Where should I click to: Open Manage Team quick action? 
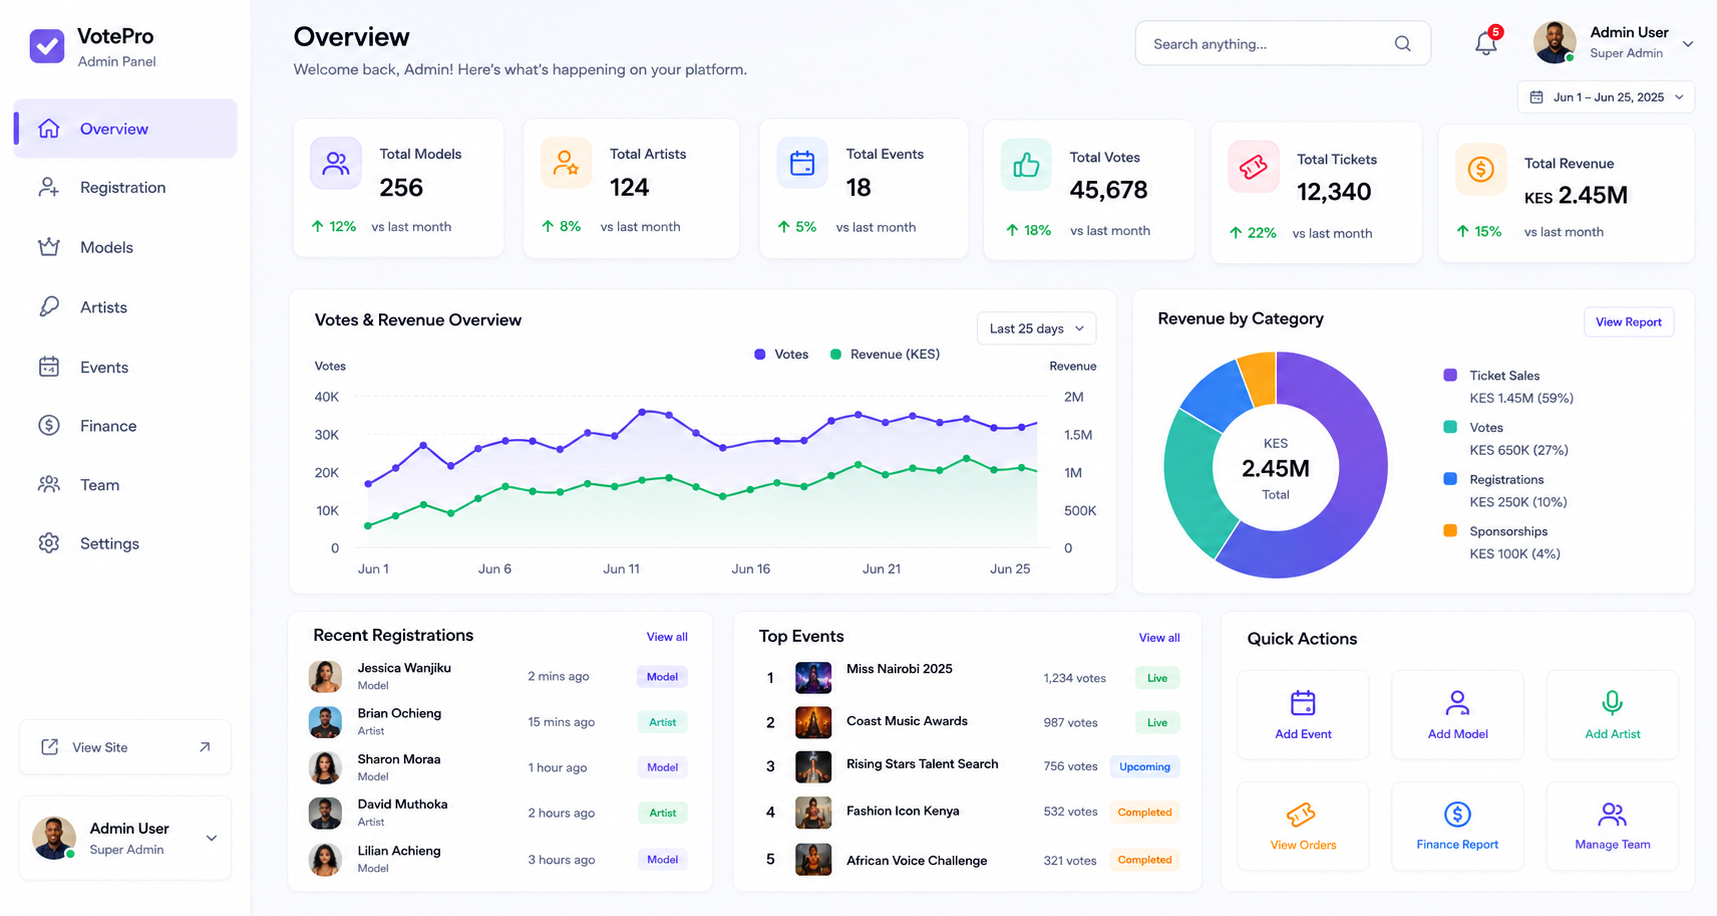click(x=1612, y=826)
